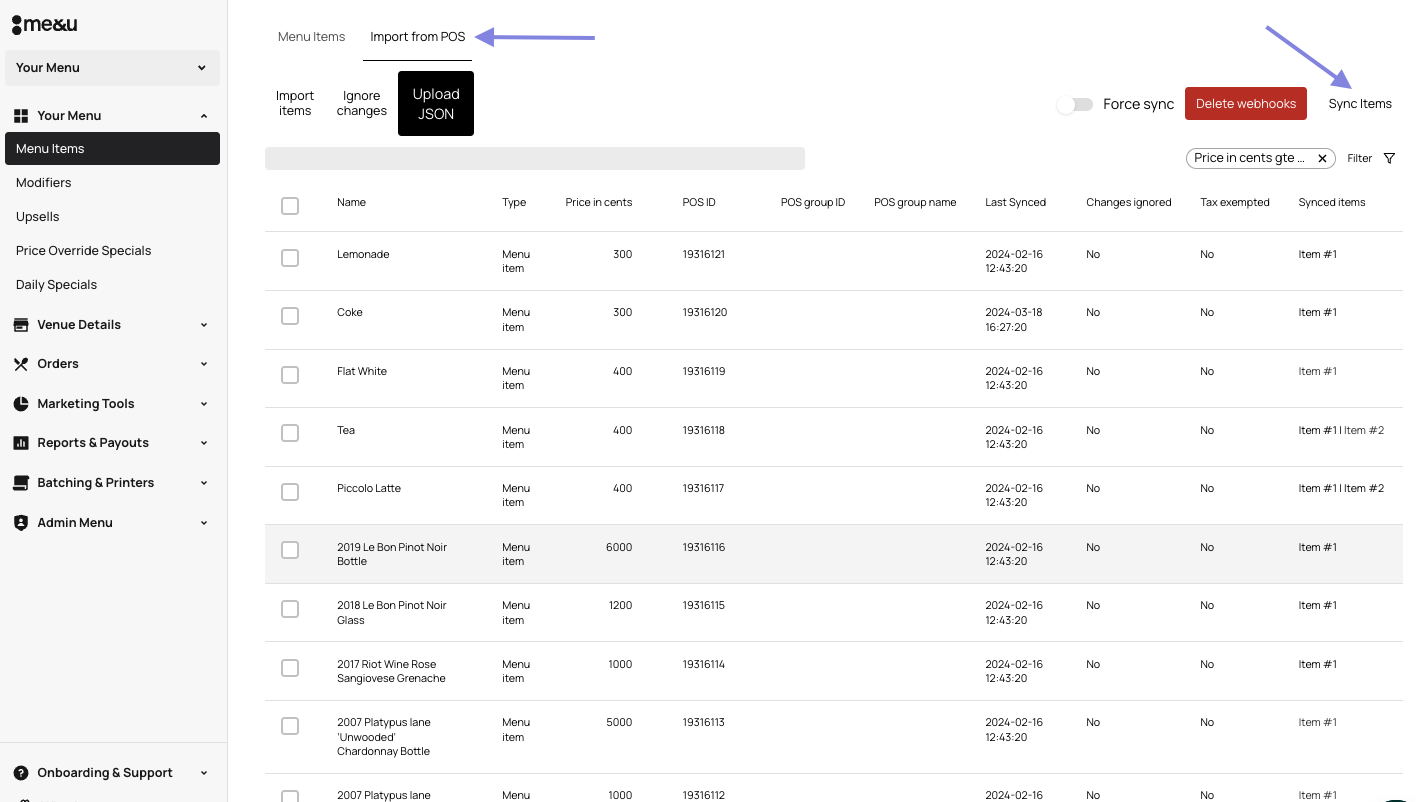Click the 2007 Platypus lane 'Unwooded' Chardonnay name
Image resolution: width=1416 pixels, height=802 pixels.
coord(384,737)
